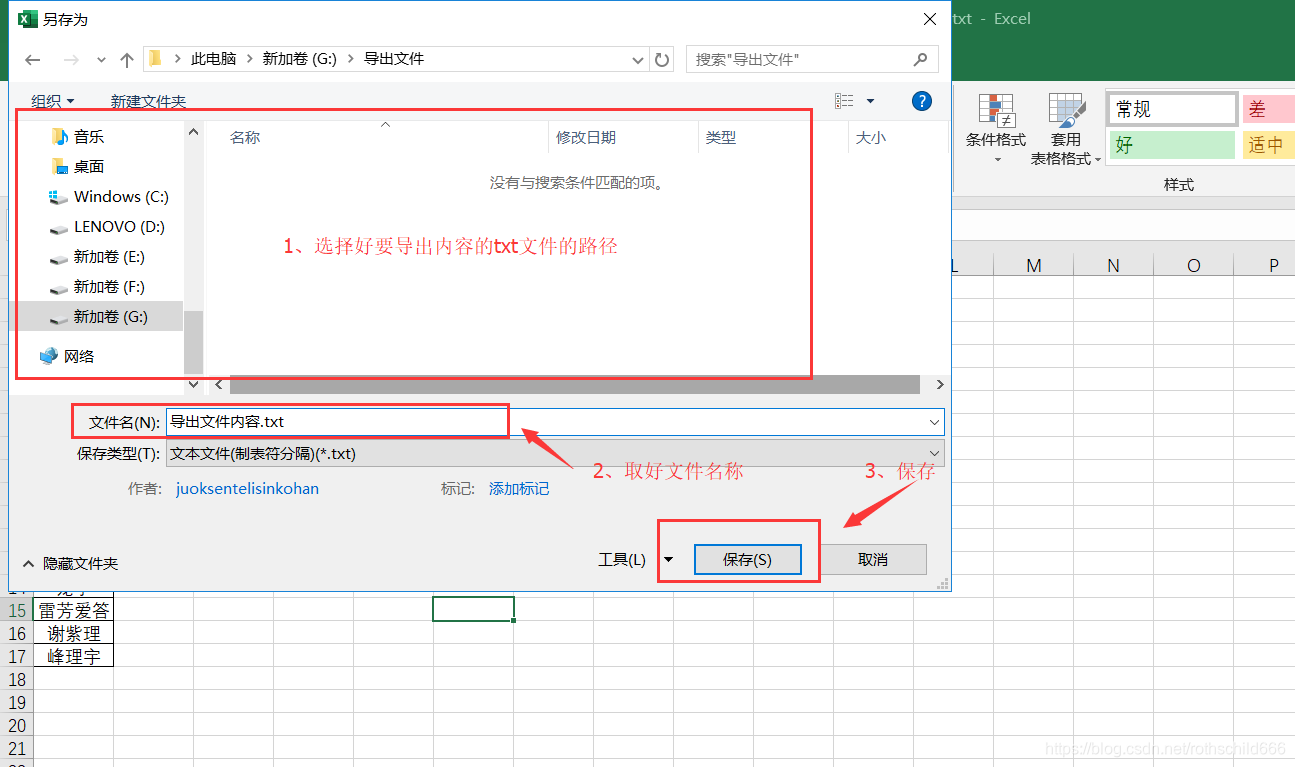Click the horizontal scrollbar right arrow
The width and height of the screenshot is (1295, 767).
939,385
